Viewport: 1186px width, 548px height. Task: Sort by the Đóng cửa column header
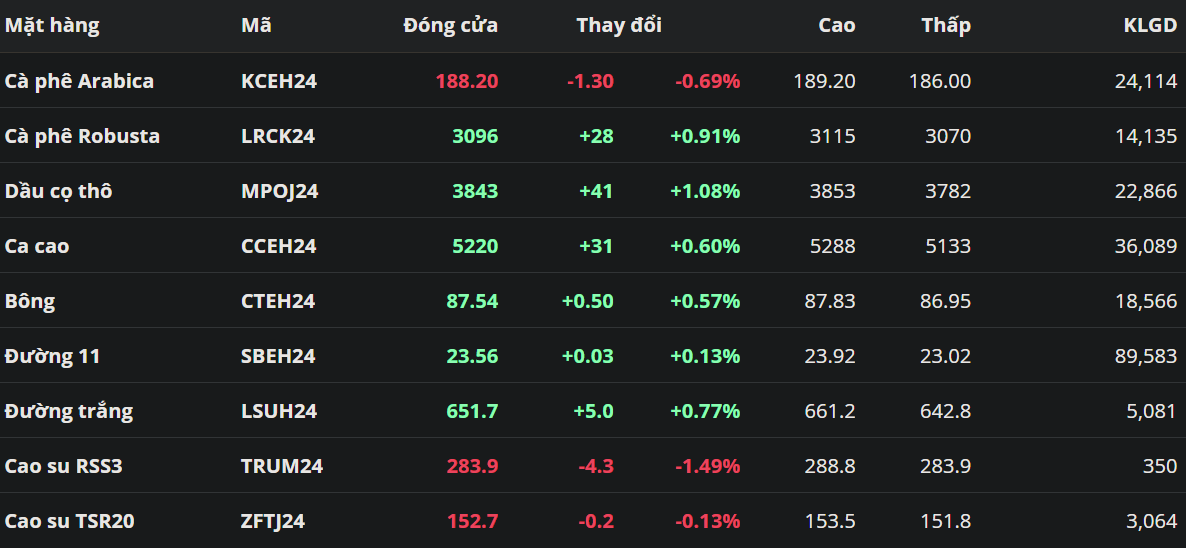click(450, 26)
